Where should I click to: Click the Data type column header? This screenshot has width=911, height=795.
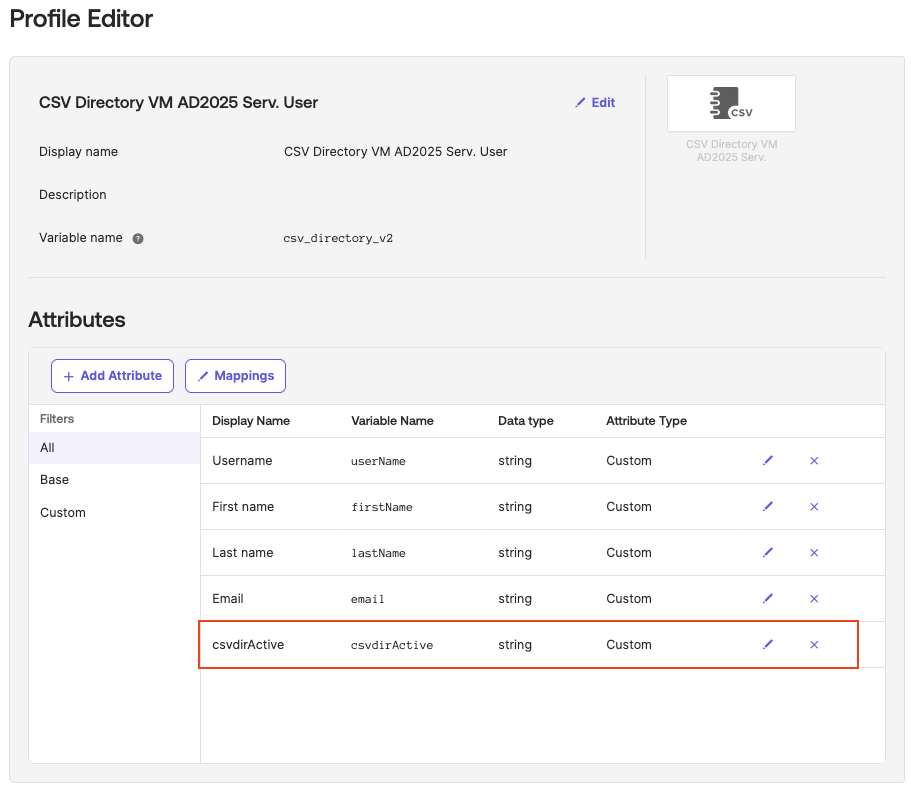526,421
